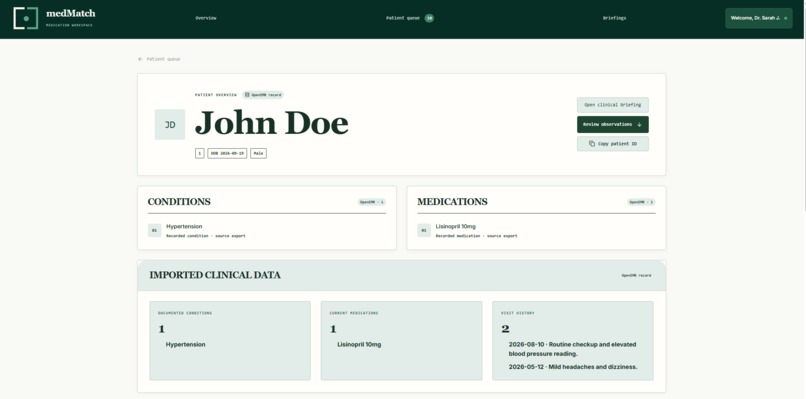Click the down arrow in Review observations

point(639,124)
